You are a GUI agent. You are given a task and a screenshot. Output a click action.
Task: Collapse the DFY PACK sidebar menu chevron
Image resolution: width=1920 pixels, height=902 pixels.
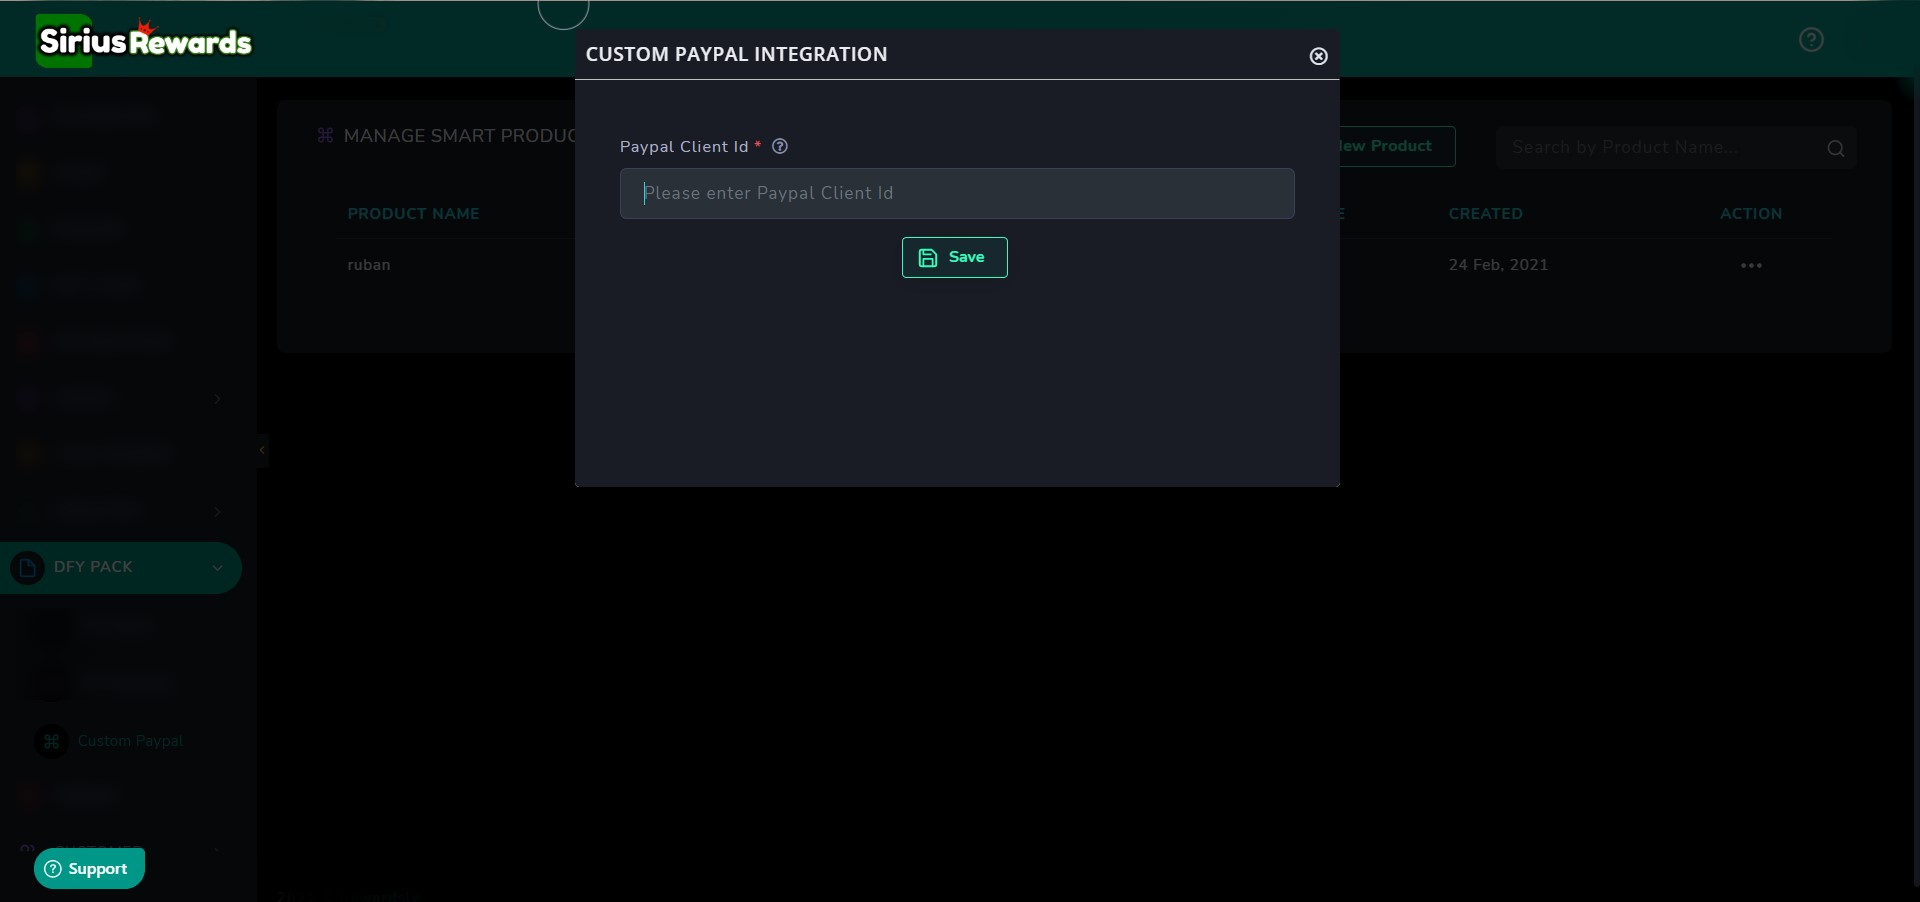coord(217,568)
